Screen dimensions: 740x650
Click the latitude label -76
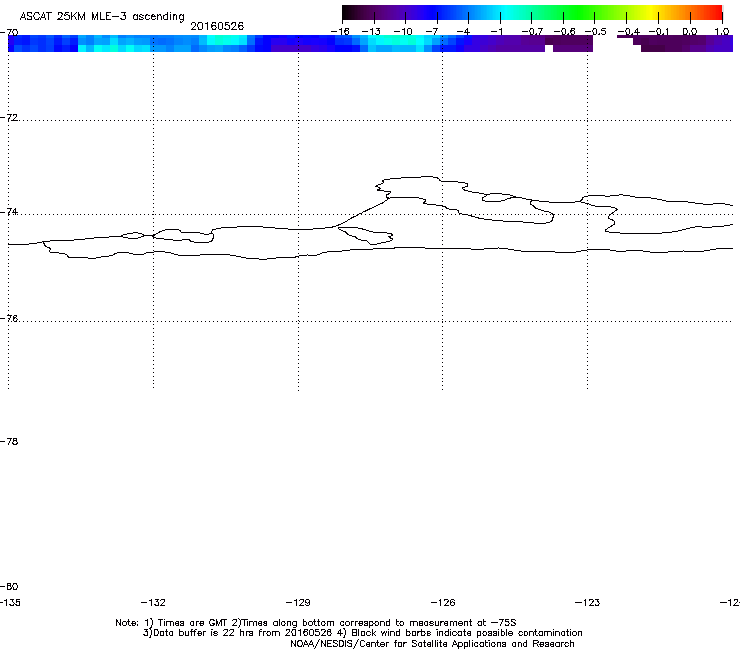(9, 319)
